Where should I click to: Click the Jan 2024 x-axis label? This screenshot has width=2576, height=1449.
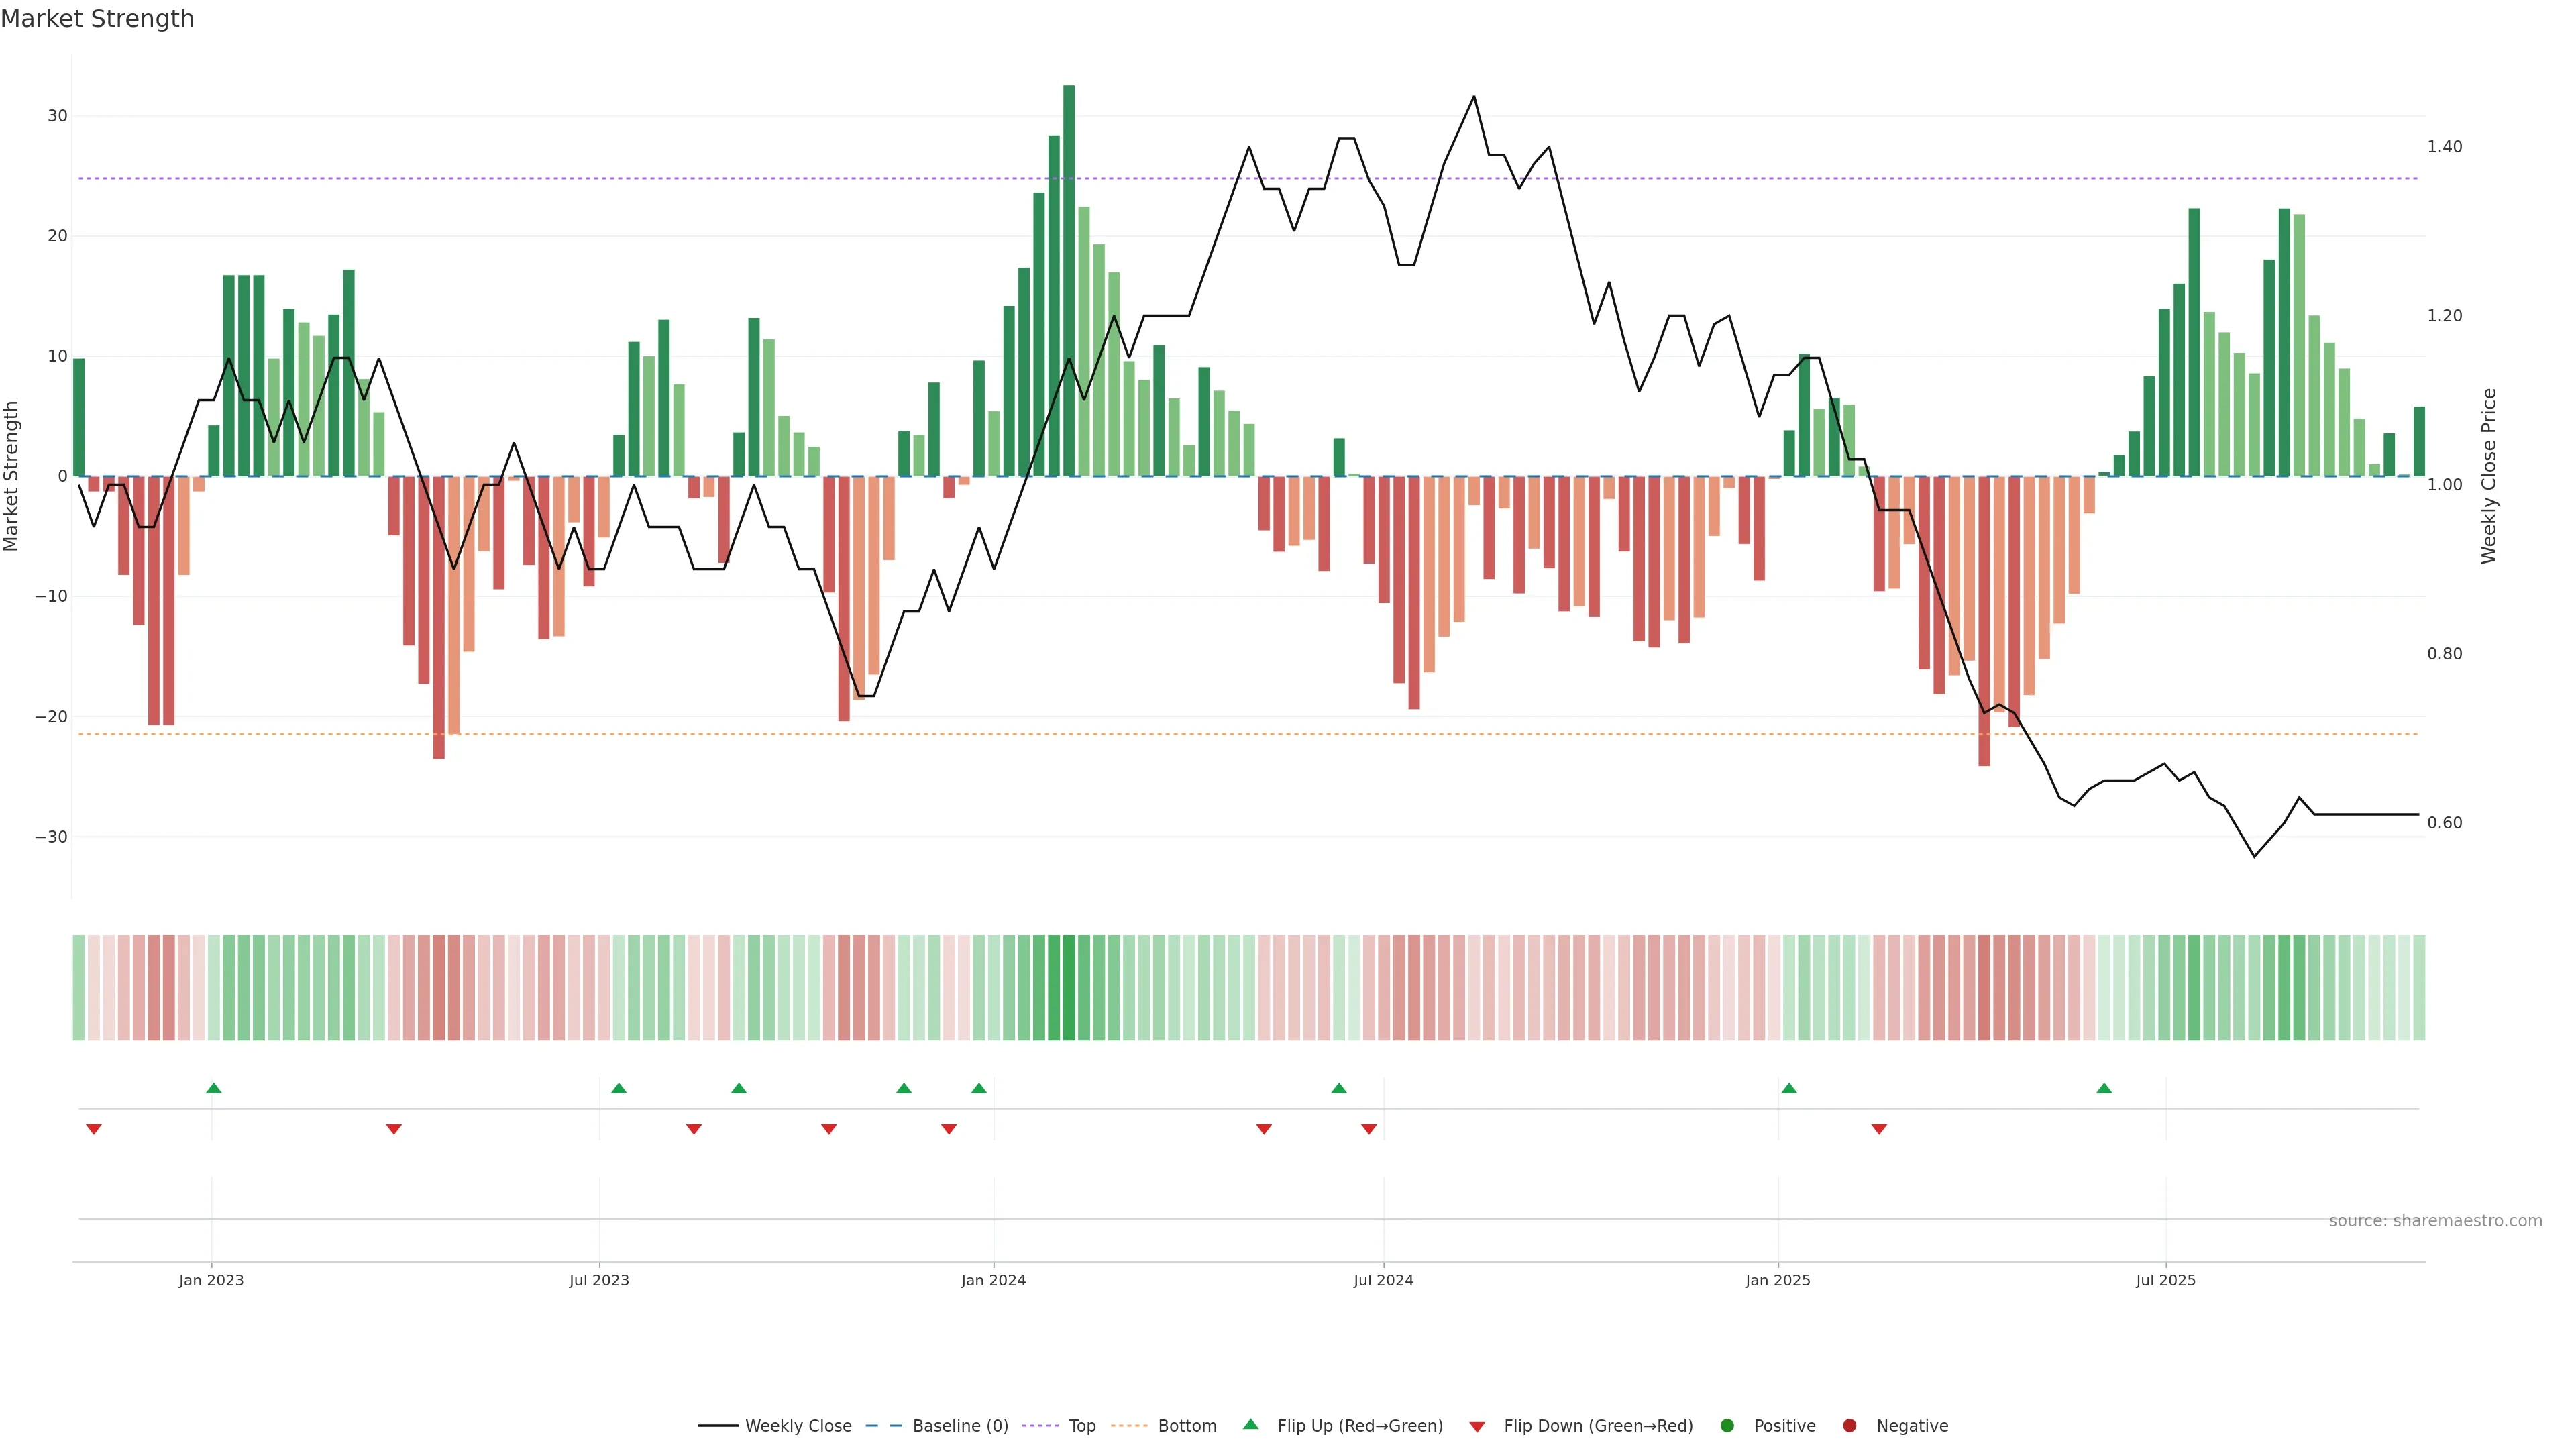pos(993,1280)
